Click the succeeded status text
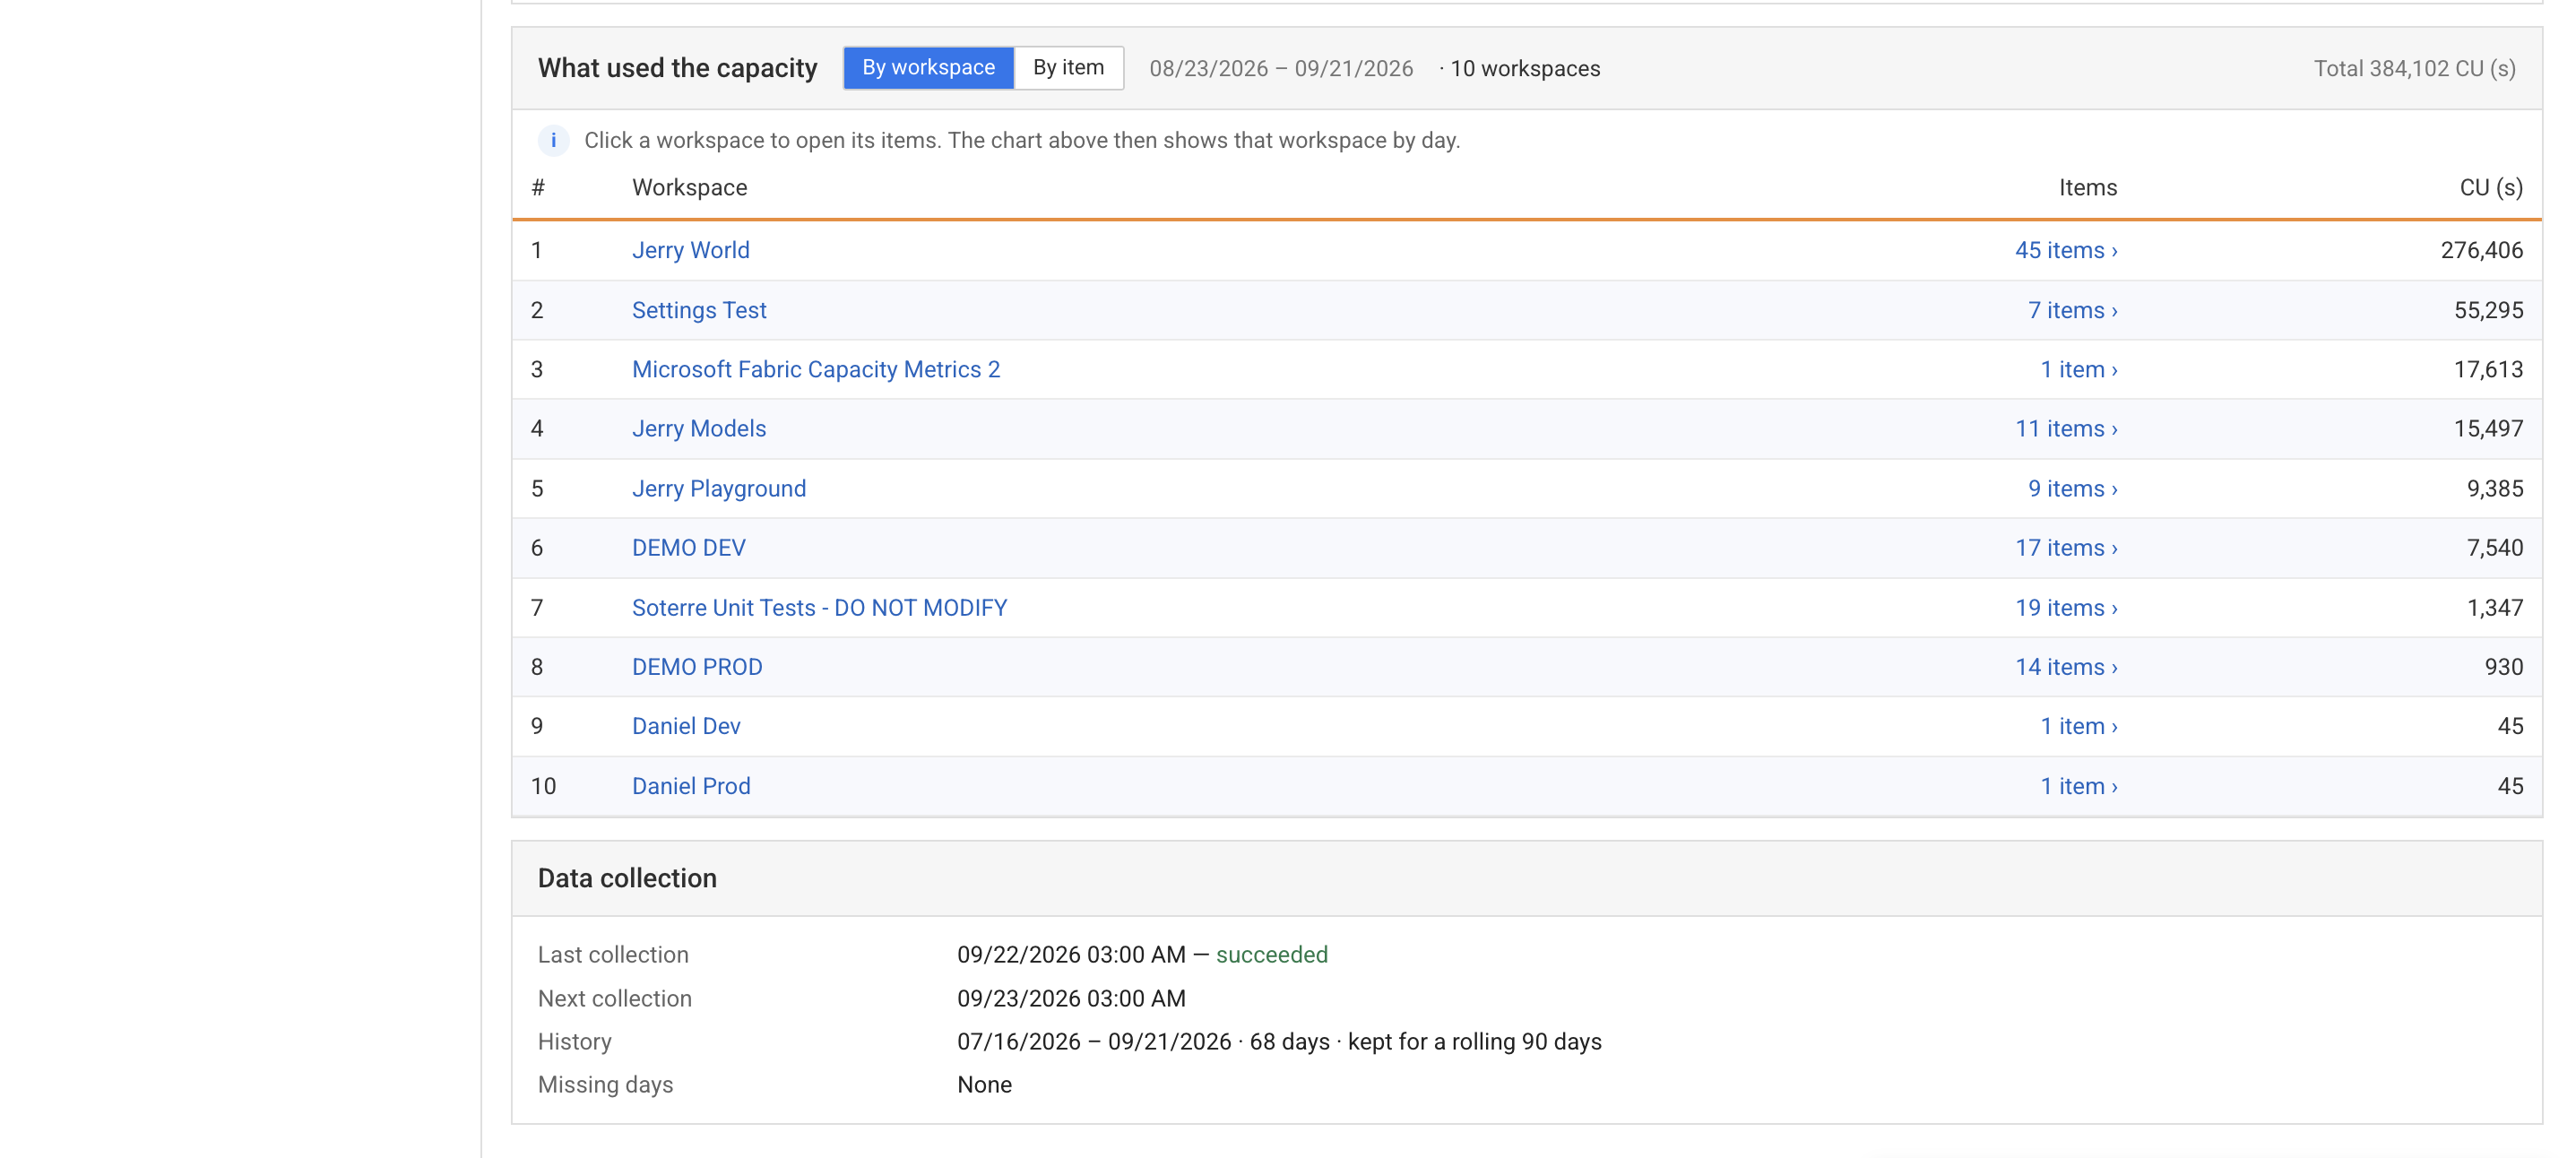Image resolution: width=2576 pixels, height=1158 pixels. [1271, 954]
